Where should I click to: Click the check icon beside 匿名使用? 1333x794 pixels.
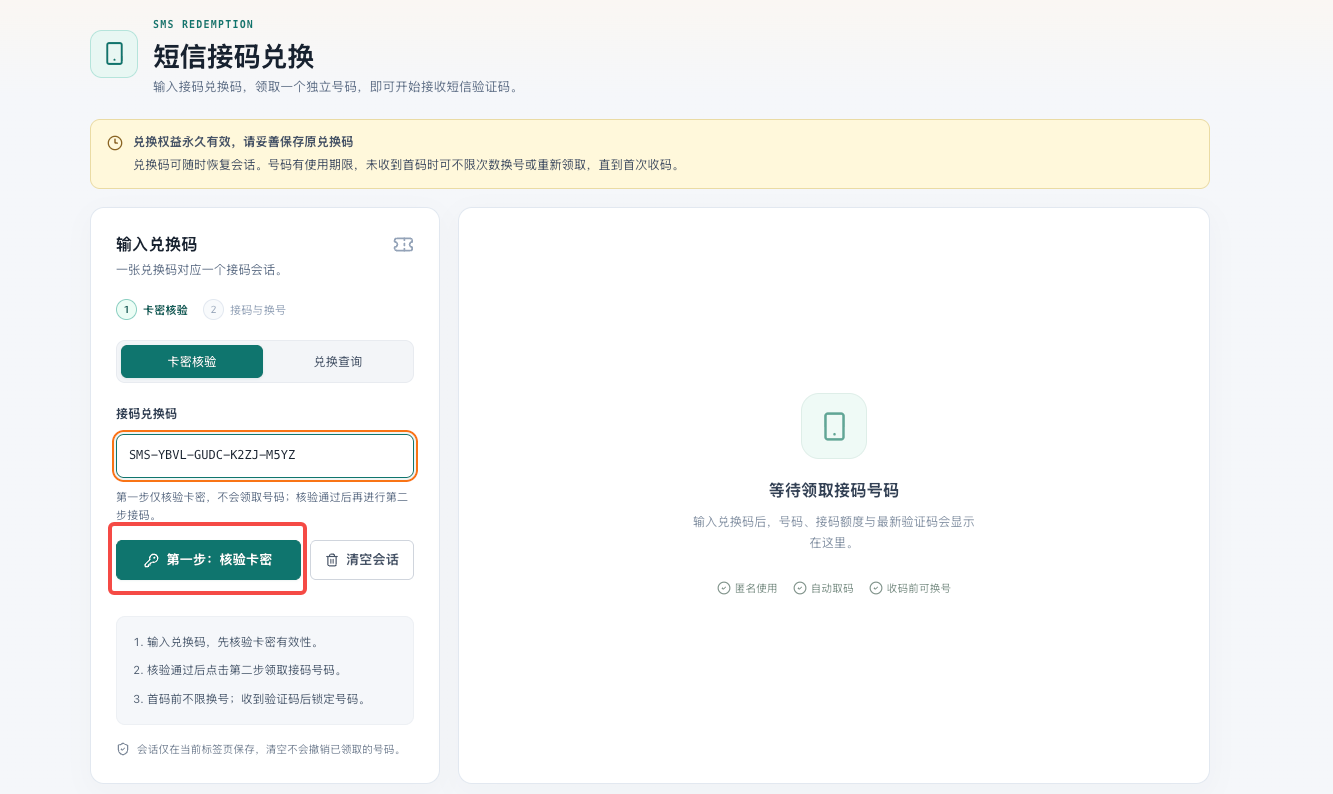(724, 588)
